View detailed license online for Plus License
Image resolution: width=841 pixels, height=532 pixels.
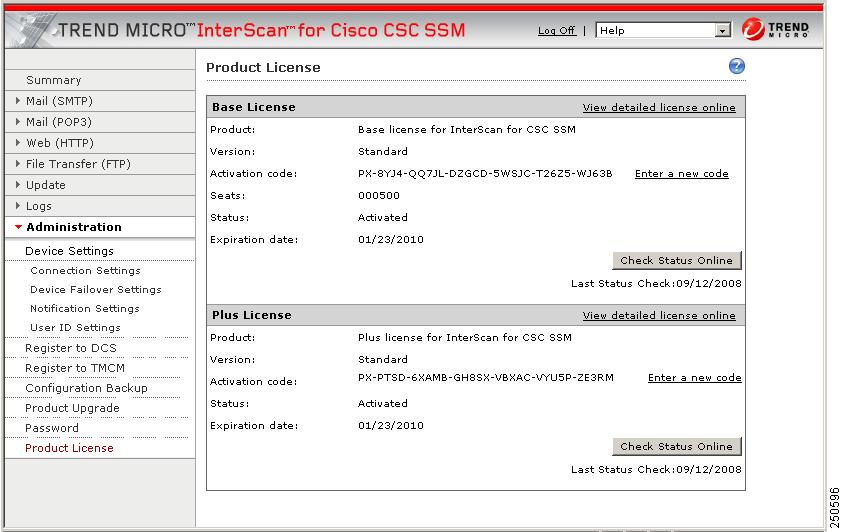click(x=659, y=315)
